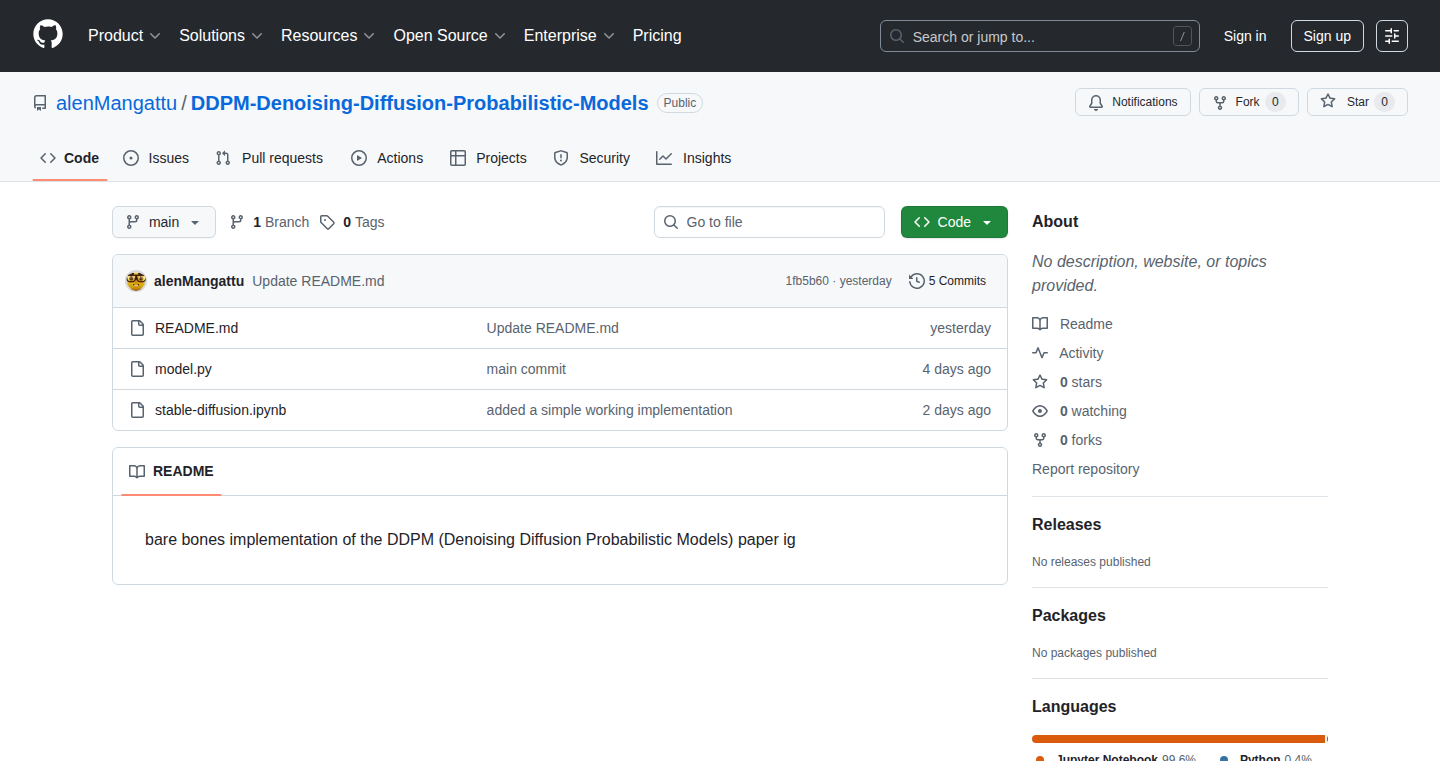1440x761 pixels.
Task: Open the README.md file
Action: pyautogui.click(x=196, y=328)
